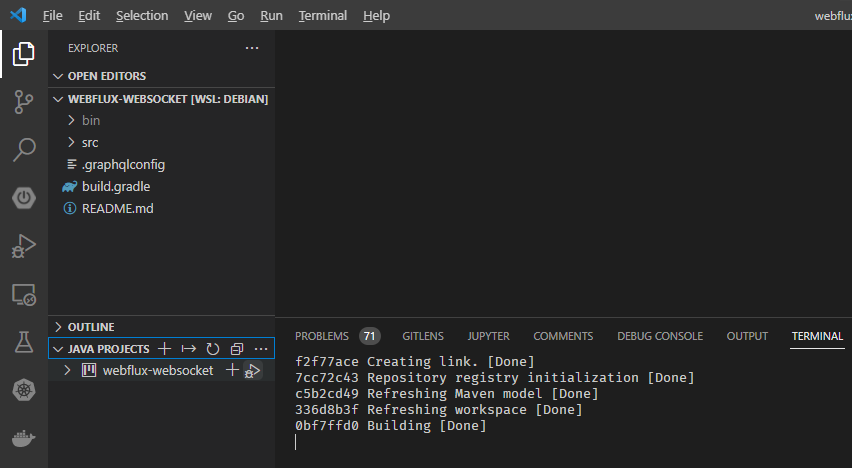The width and height of the screenshot is (852, 468).
Task: Open the Run menu
Action: coord(271,16)
